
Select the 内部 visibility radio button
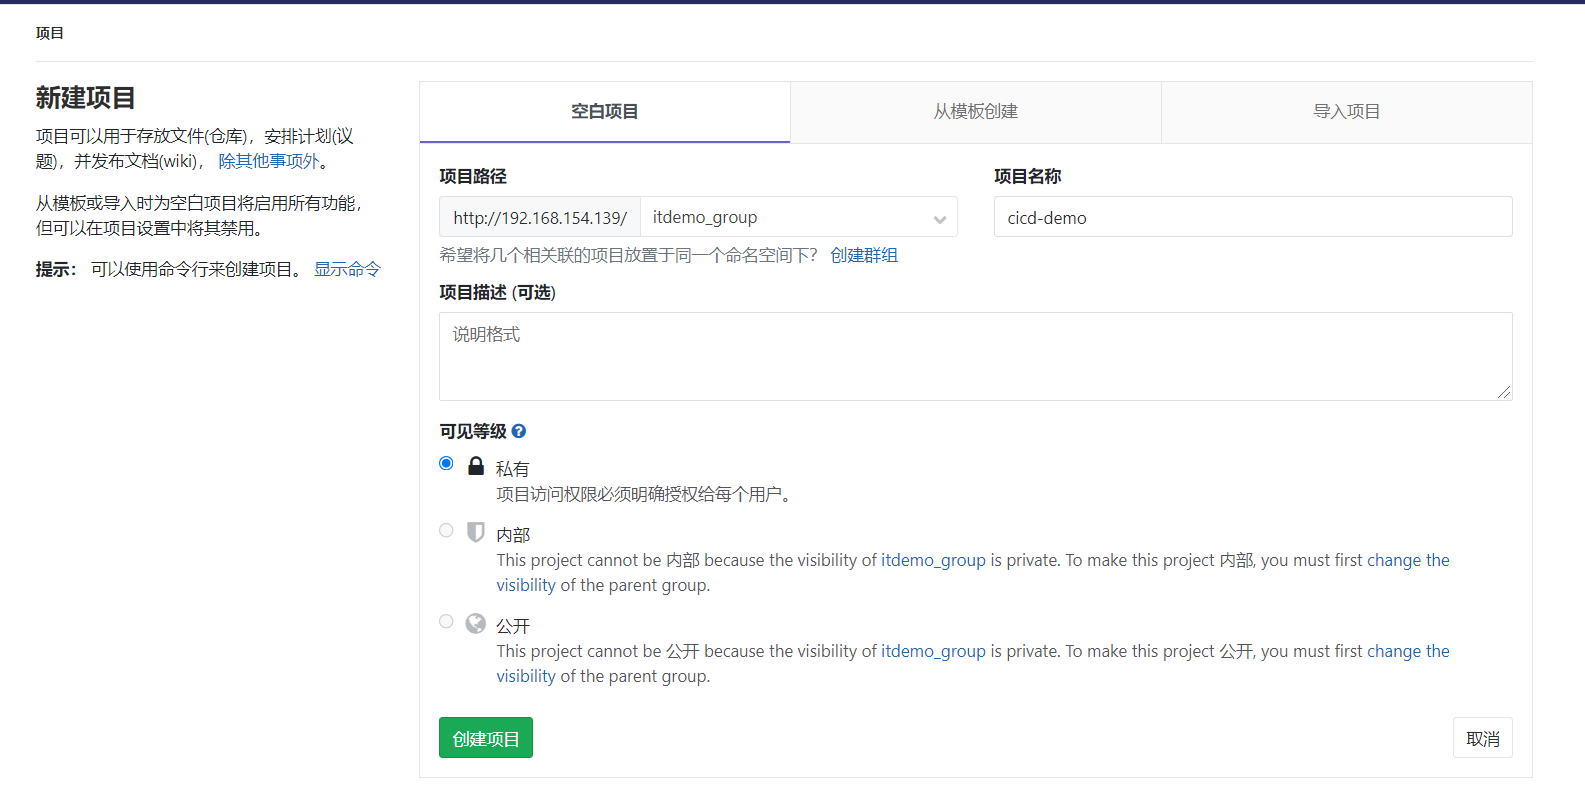446,530
